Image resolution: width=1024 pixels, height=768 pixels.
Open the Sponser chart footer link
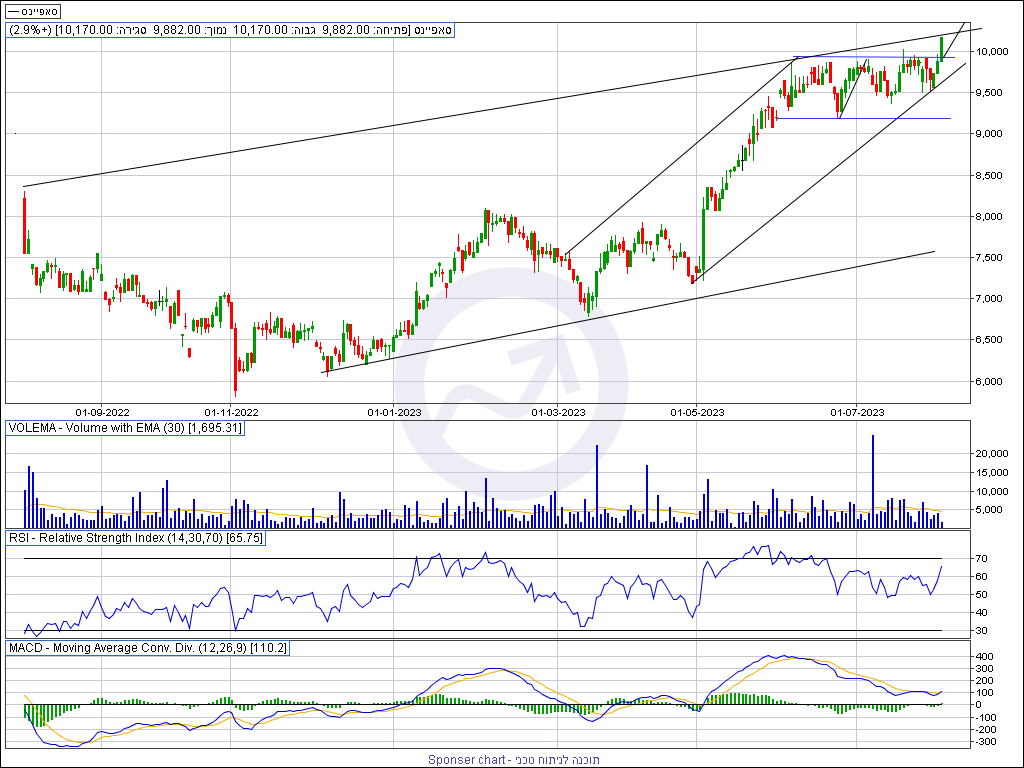513,760
